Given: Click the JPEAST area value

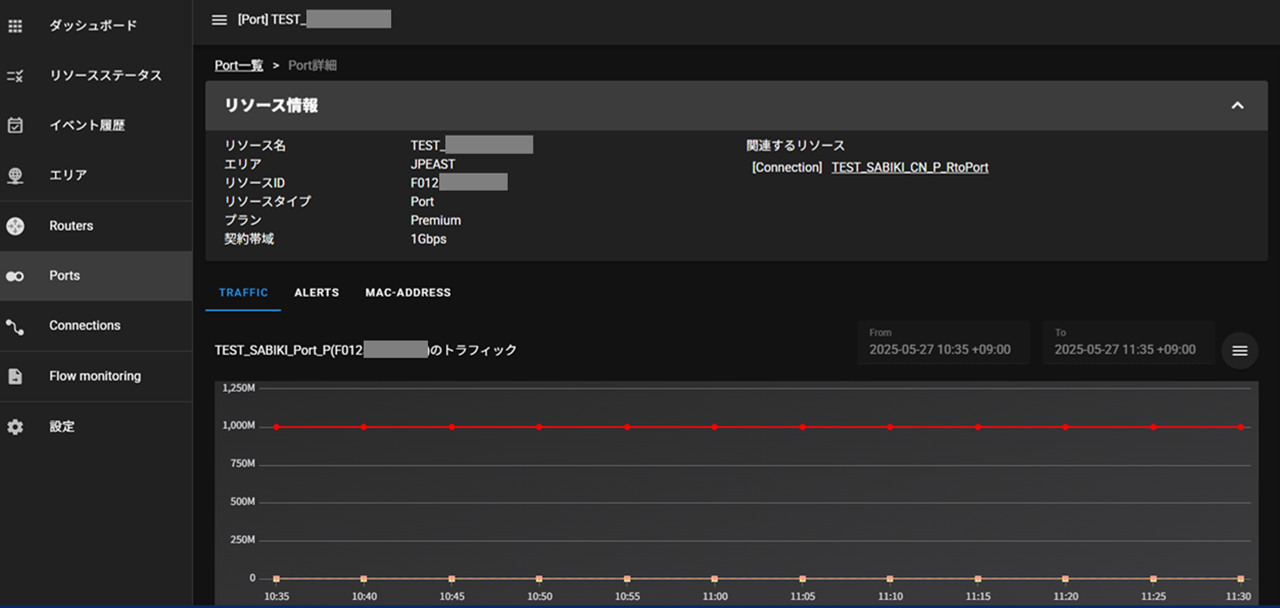Looking at the screenshot, I should (x=433, y=165).
